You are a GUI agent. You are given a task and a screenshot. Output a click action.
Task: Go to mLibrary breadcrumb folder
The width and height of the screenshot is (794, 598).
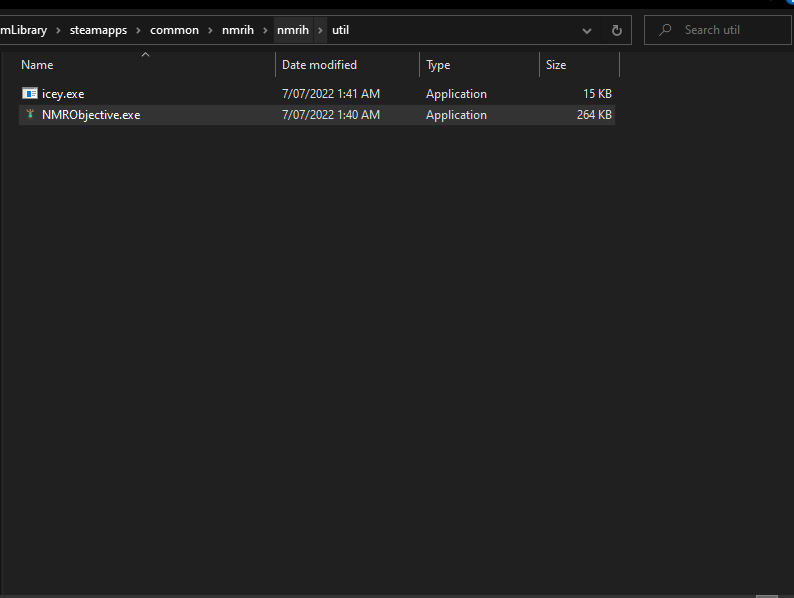[x=23, y=30]
